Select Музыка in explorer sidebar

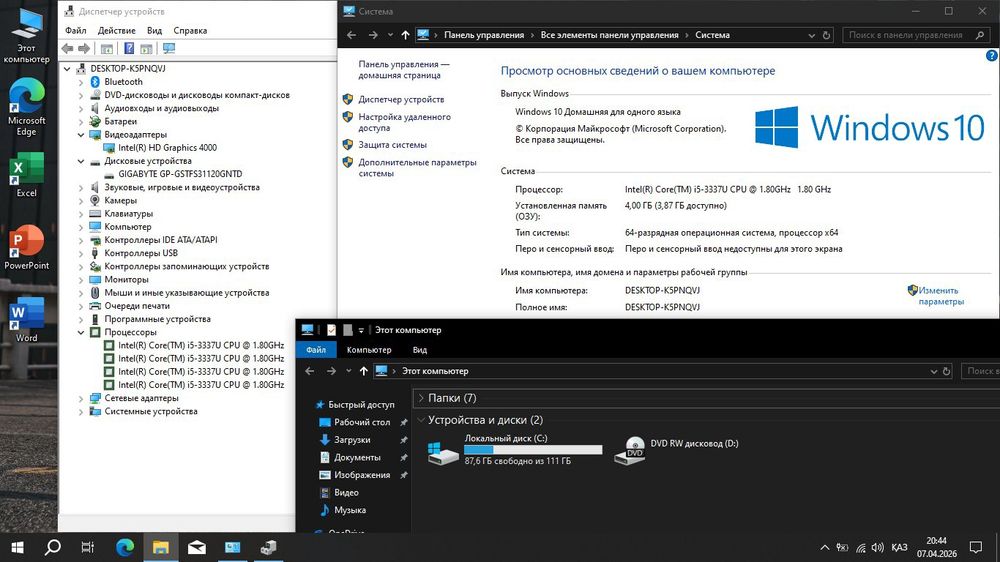[x=349, y=510]
